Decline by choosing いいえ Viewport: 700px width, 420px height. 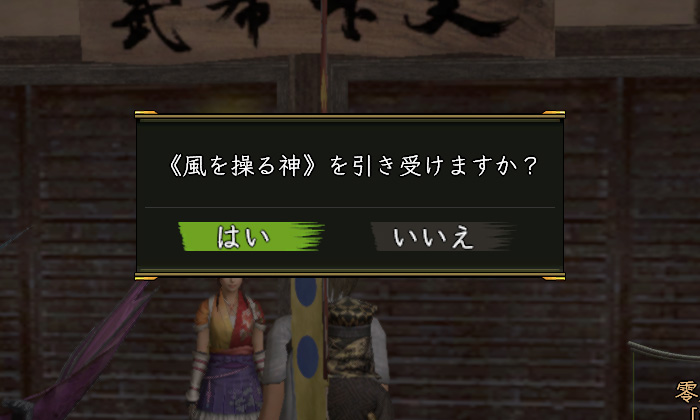pos(443,236)
